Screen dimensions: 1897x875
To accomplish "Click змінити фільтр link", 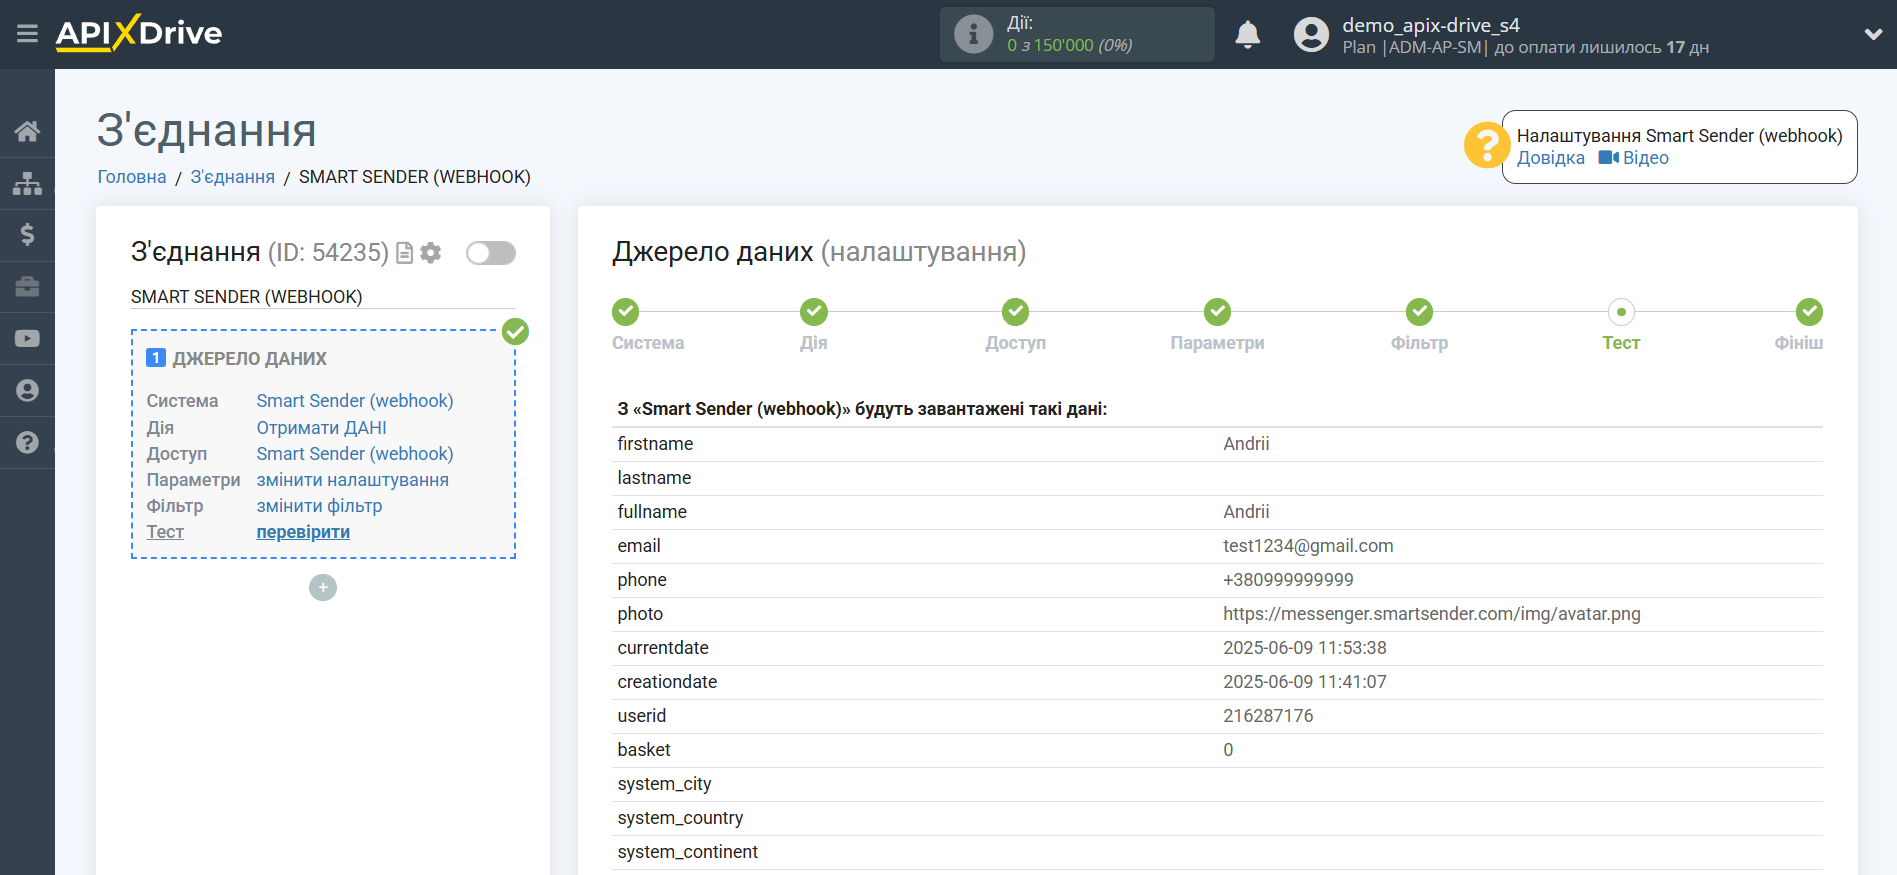I will click(x=319, y=506).
